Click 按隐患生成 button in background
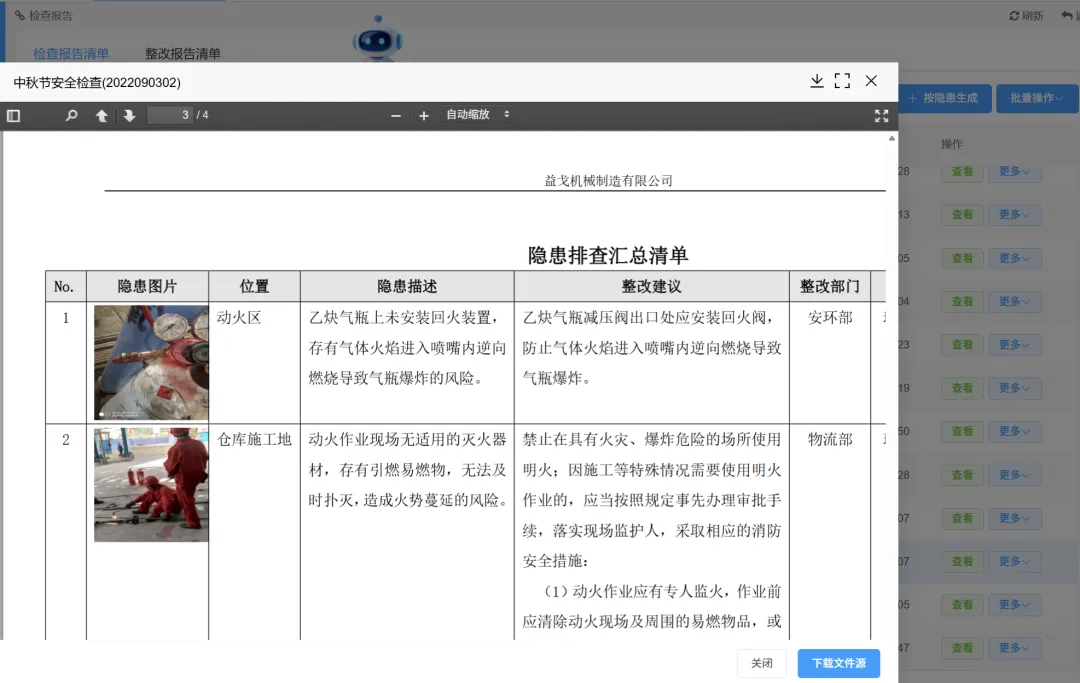The width and height of the screenshot is (1080, 683). tap(945, 98)
